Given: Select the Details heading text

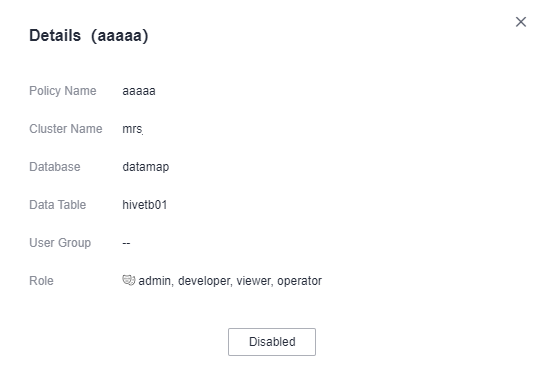Looking at the screenshot, I should [x=55, y=35].
